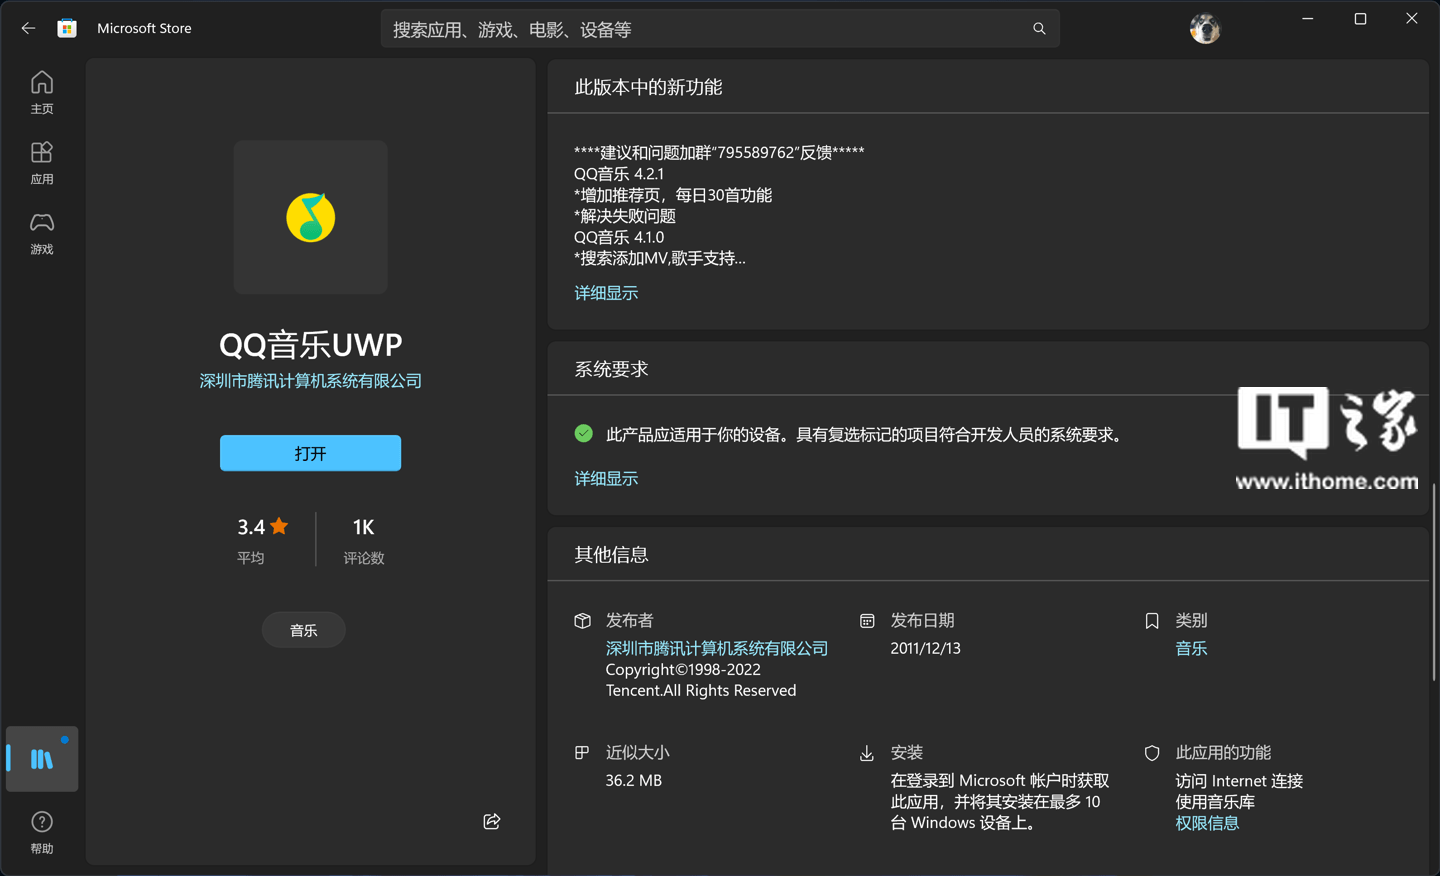The image size is (1440, 876).
Task: Expand 详细显示 under 系统要求
Action: tap(606, 478)
